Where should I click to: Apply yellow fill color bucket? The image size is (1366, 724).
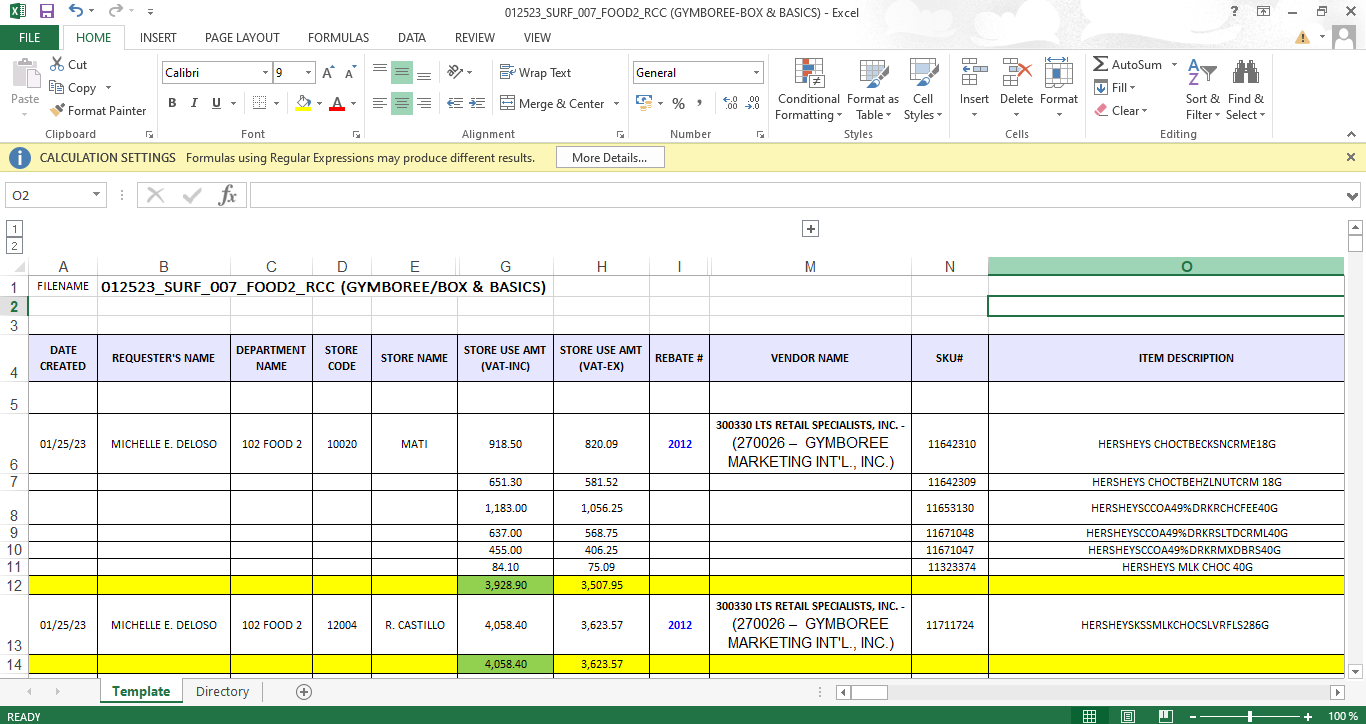click(x=304, y=103)
